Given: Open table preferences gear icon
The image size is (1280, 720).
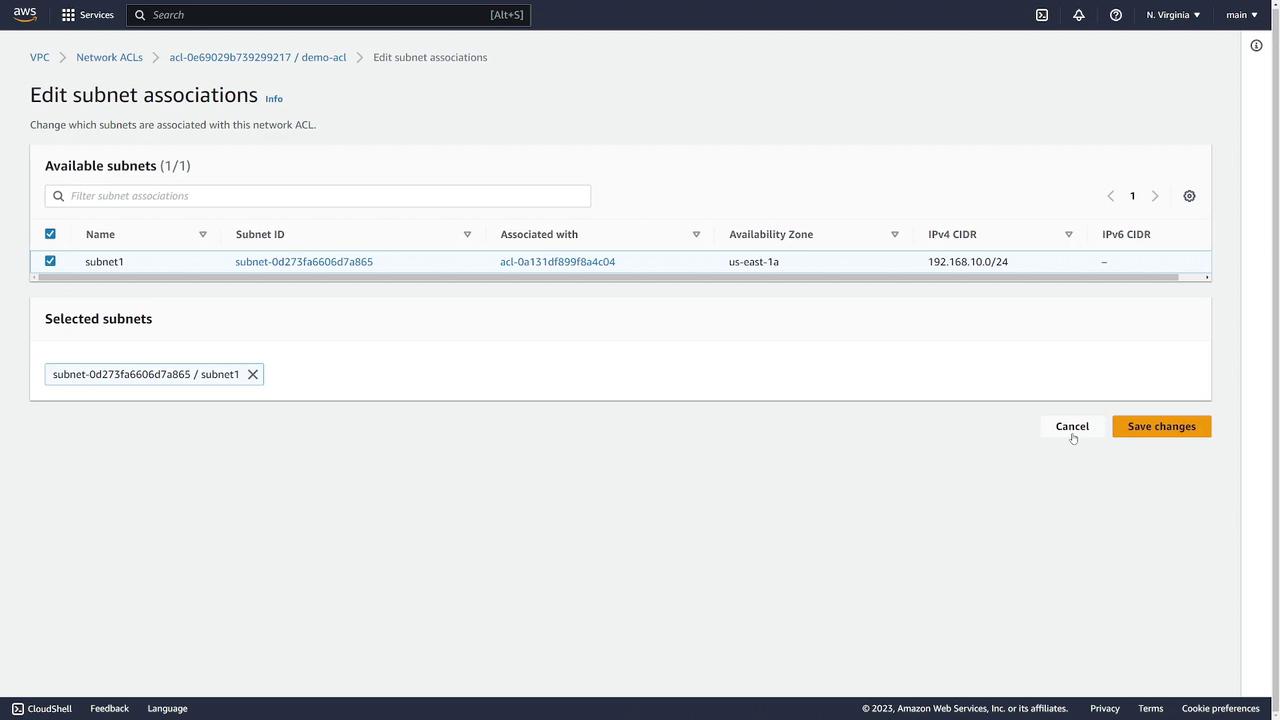Looking at the screenshot, I should tap(1189, 196).
